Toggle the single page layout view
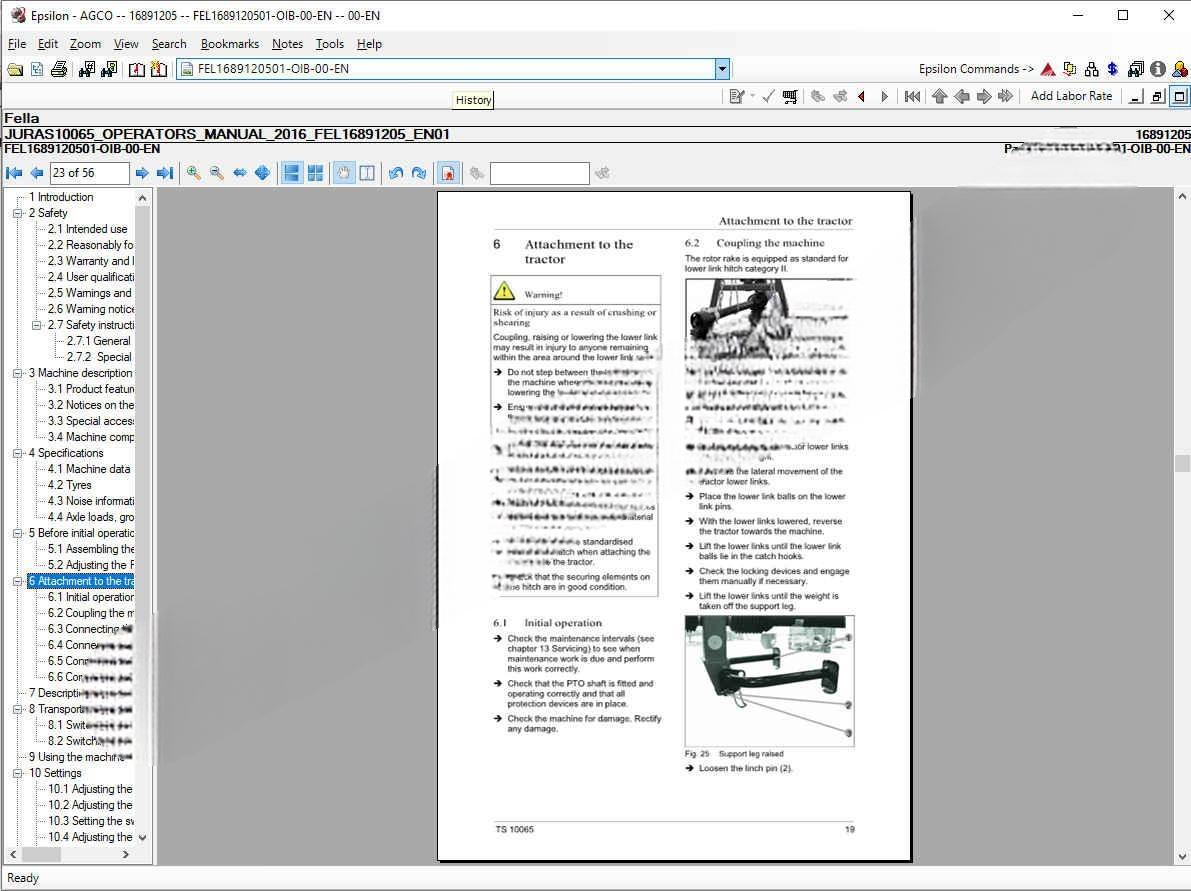 (x=292, y=173)
